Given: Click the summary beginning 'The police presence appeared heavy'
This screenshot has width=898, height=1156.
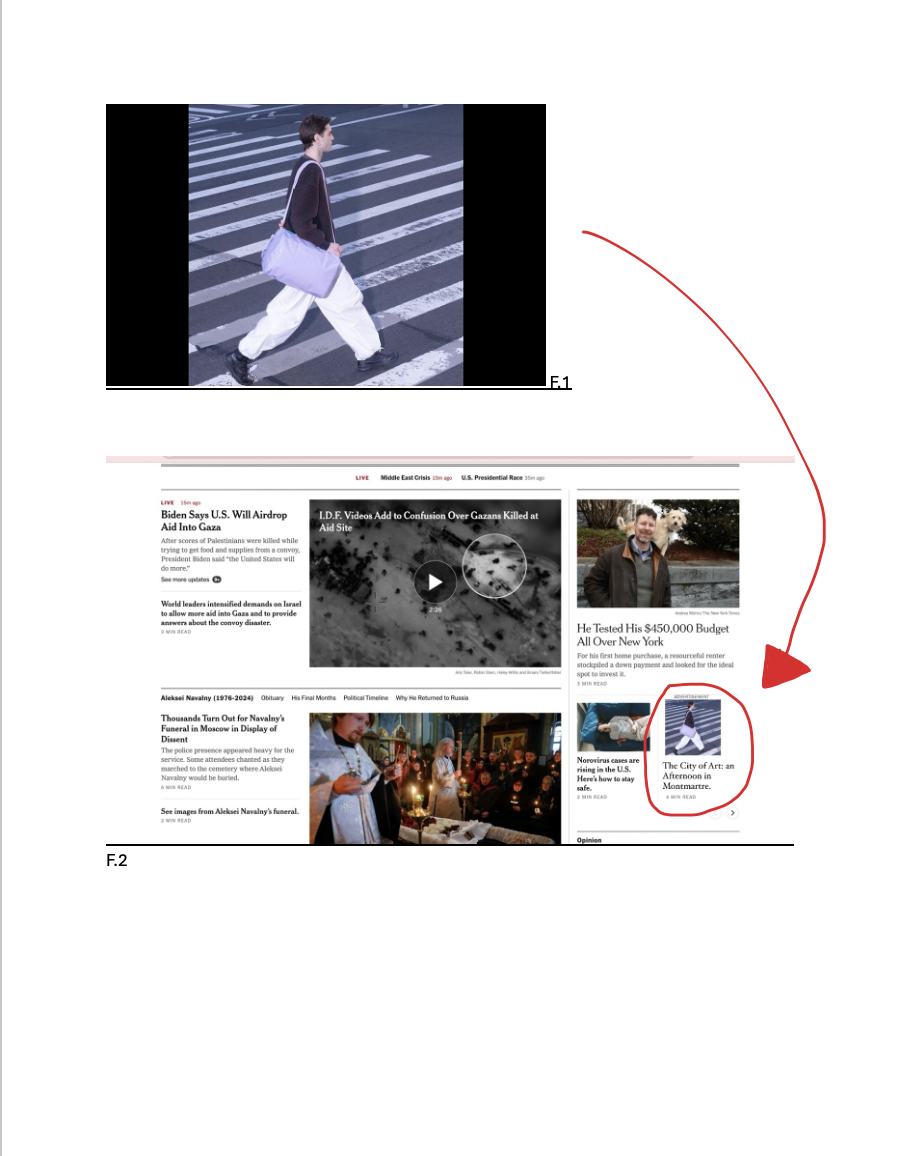Looking at the screenshot, I should point(227,764).
